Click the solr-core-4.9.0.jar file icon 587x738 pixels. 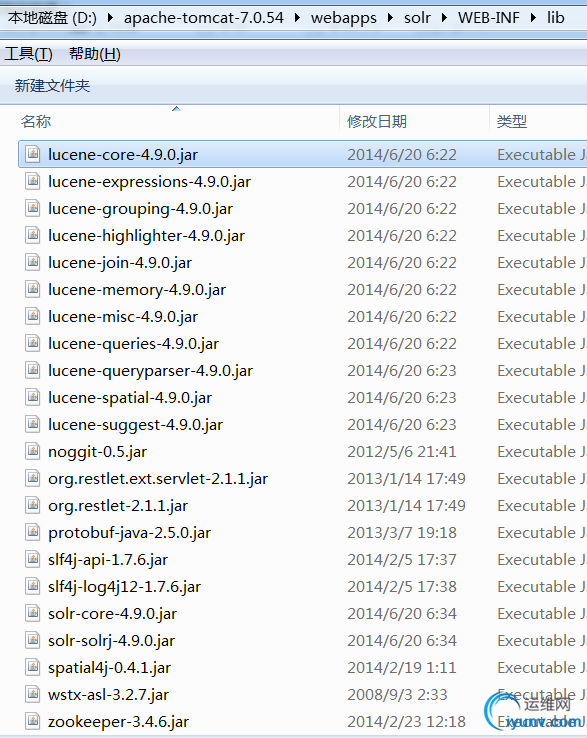(x=32, y=613)
